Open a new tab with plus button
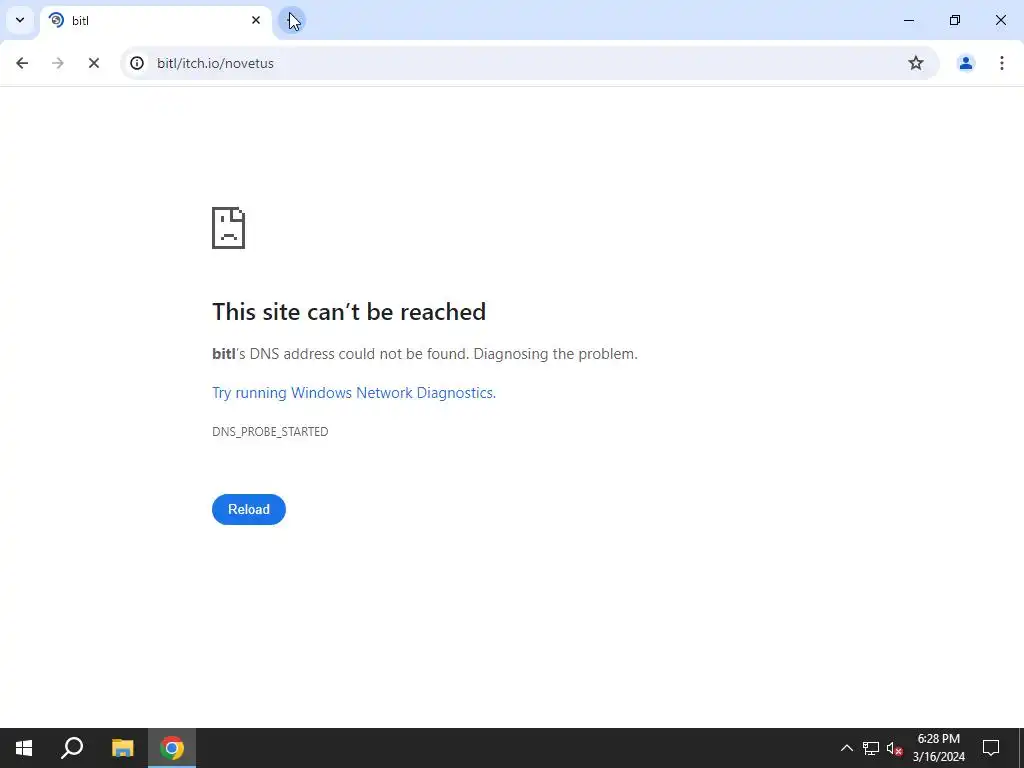The height and width of the screenshot is (768, 1024). click(x=291, y=20)
